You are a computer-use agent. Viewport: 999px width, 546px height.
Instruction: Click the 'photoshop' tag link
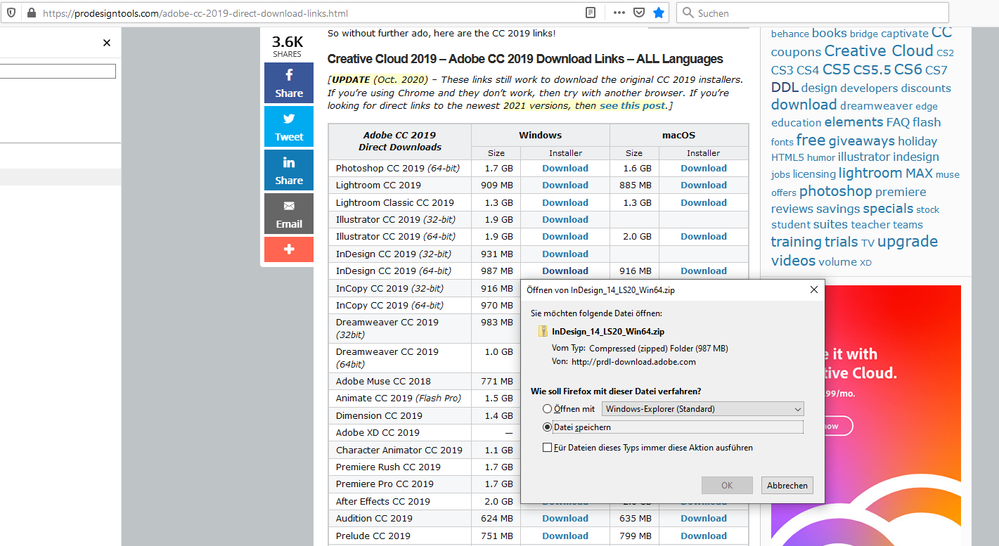click(x=835, y=191)
